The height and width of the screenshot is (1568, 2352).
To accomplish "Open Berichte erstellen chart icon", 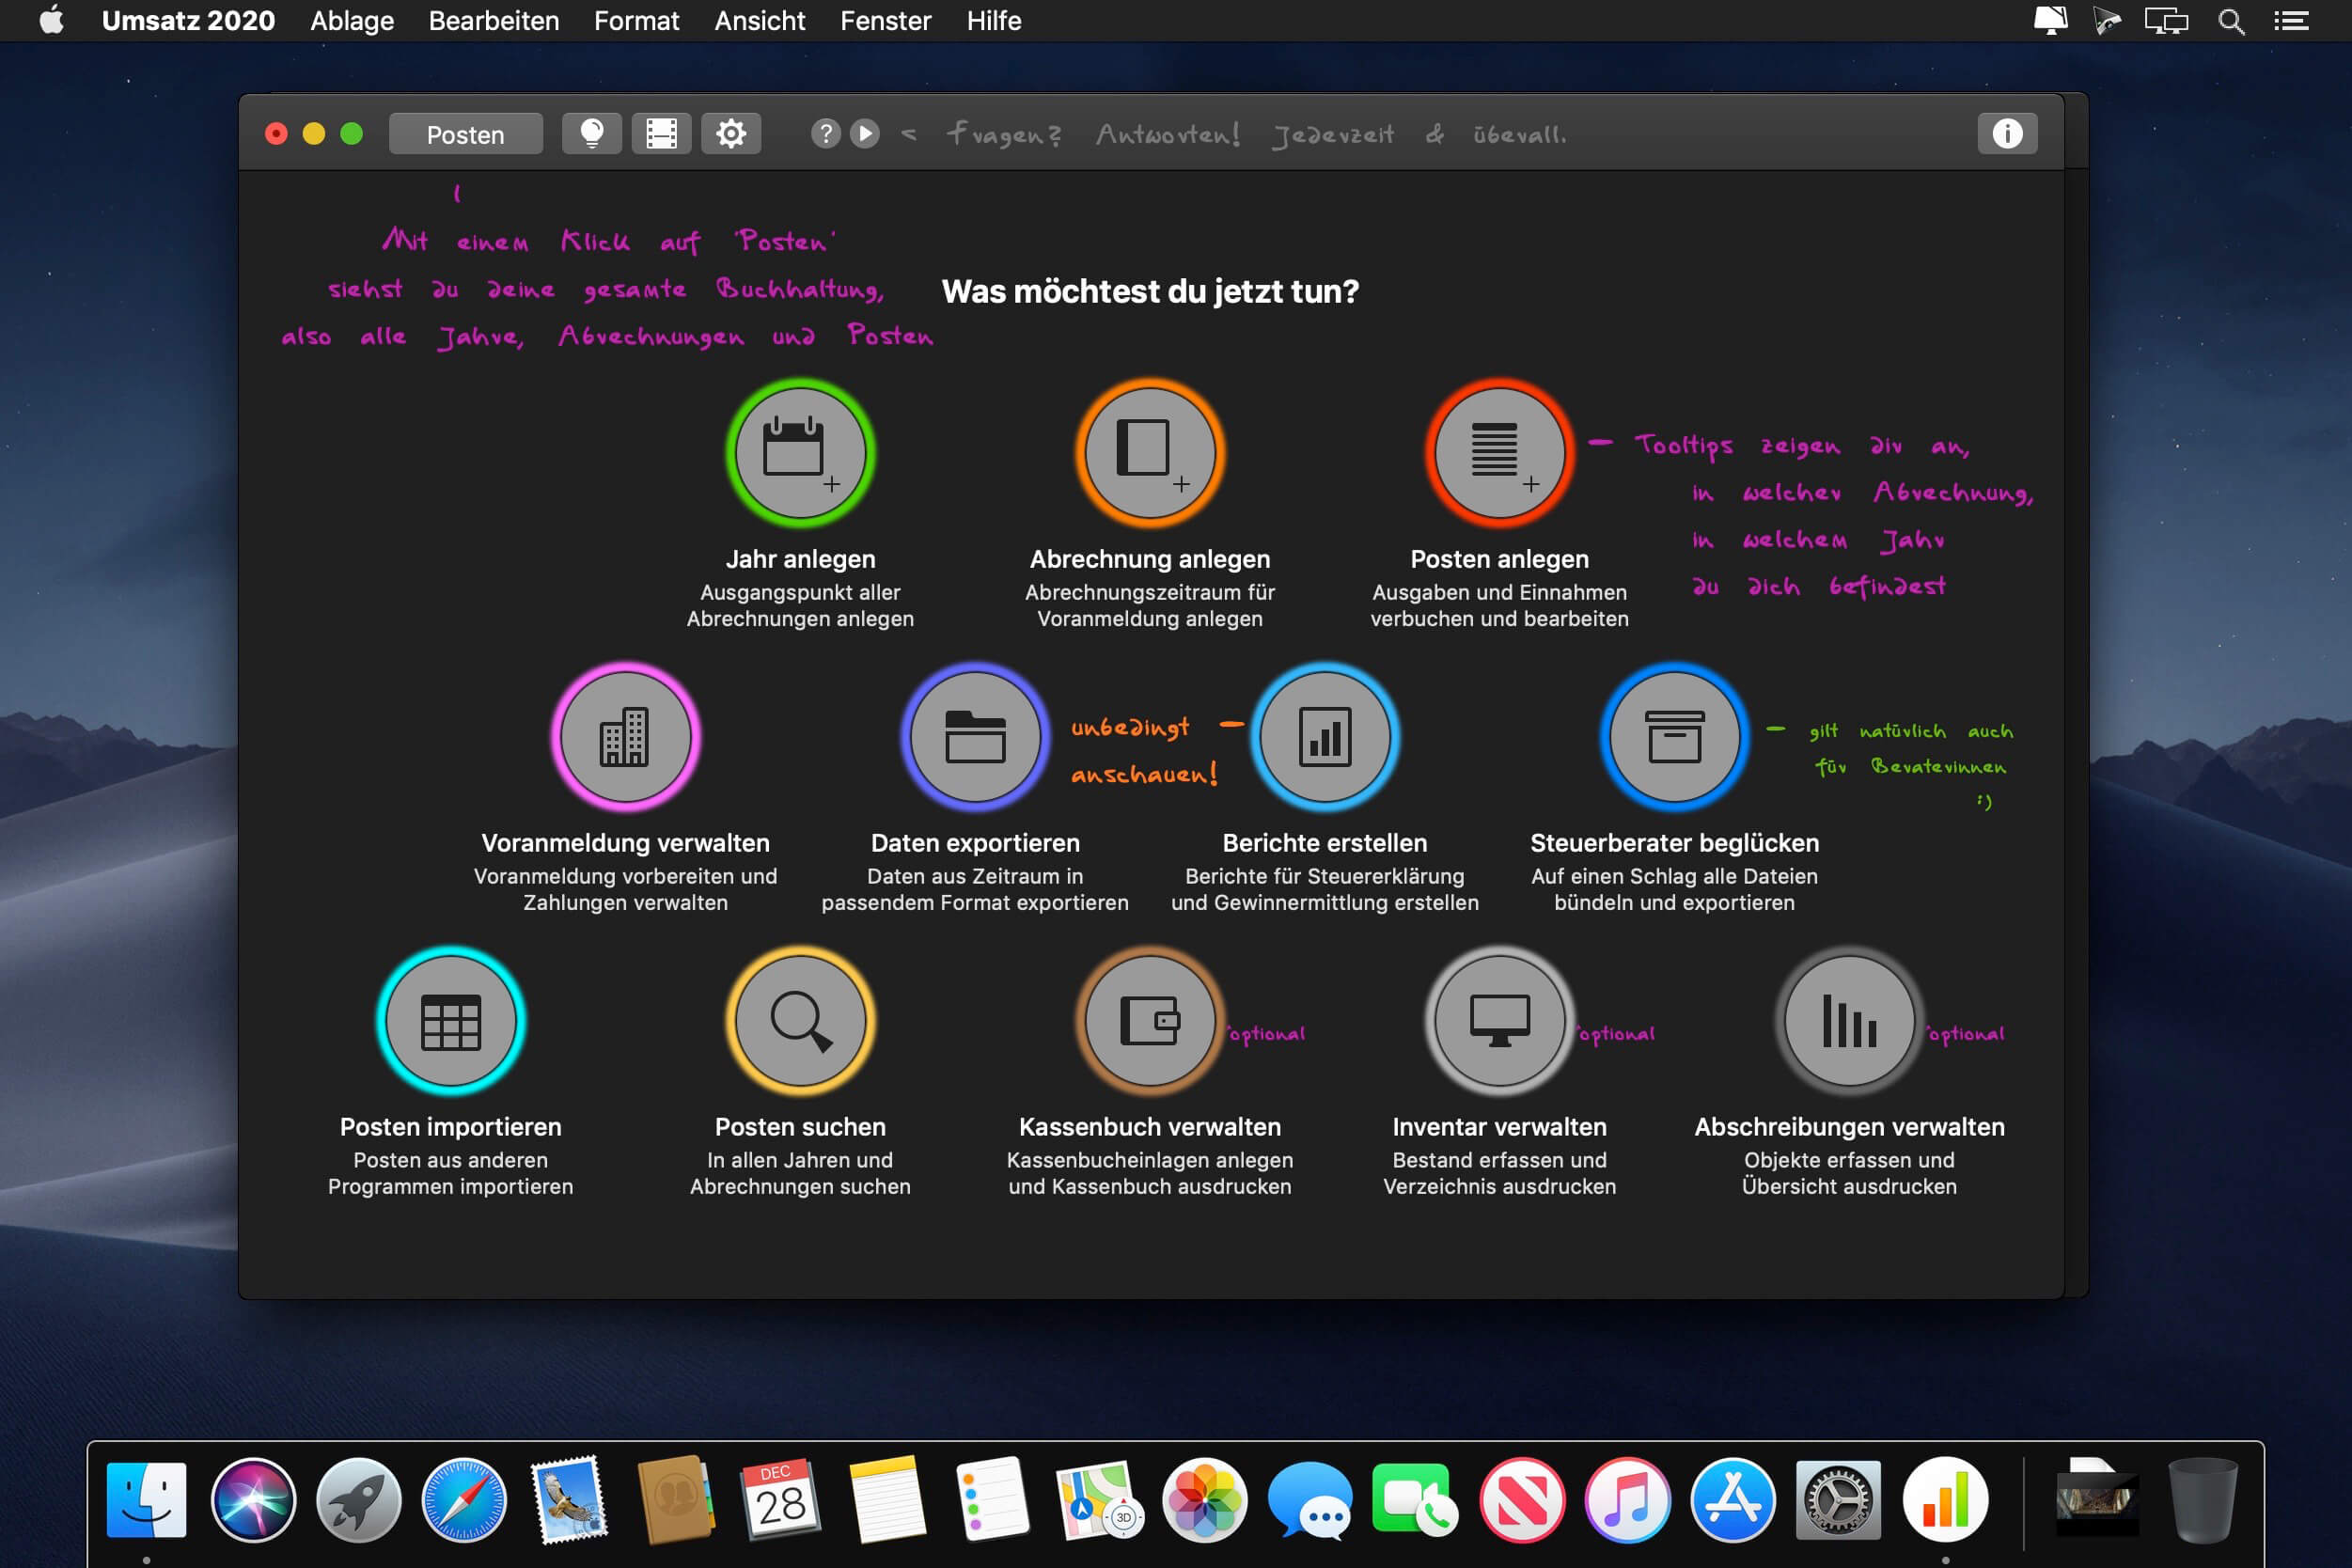I will (1325, 737).
